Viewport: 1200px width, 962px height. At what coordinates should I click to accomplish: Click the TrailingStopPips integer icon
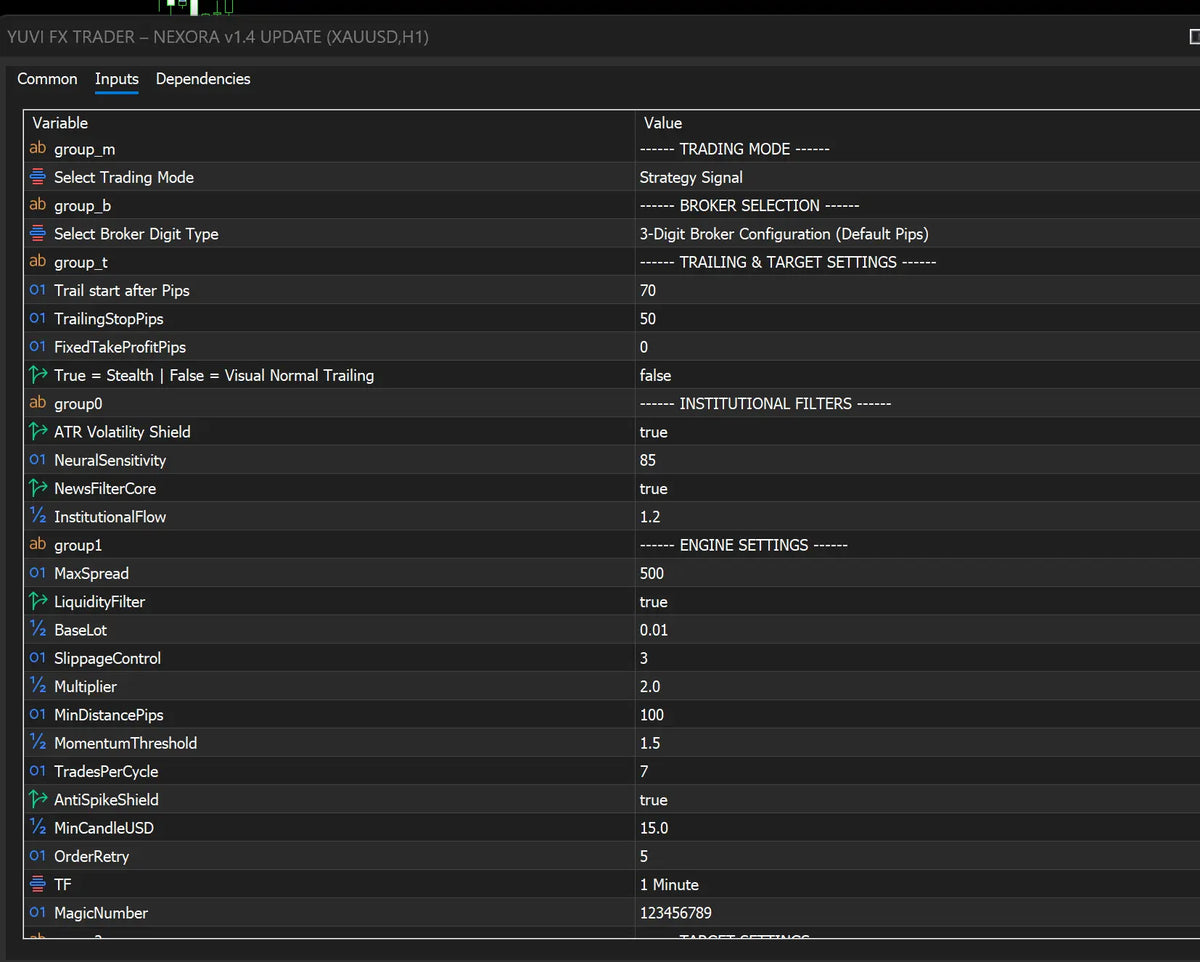pos(38,318)
